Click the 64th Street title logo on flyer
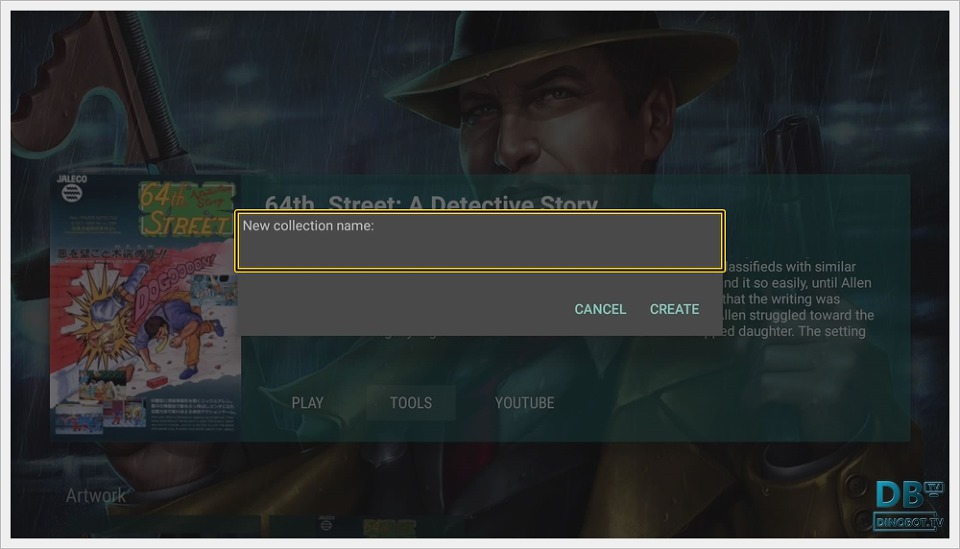Screen dimensions: 960x549 pos(187,210)
